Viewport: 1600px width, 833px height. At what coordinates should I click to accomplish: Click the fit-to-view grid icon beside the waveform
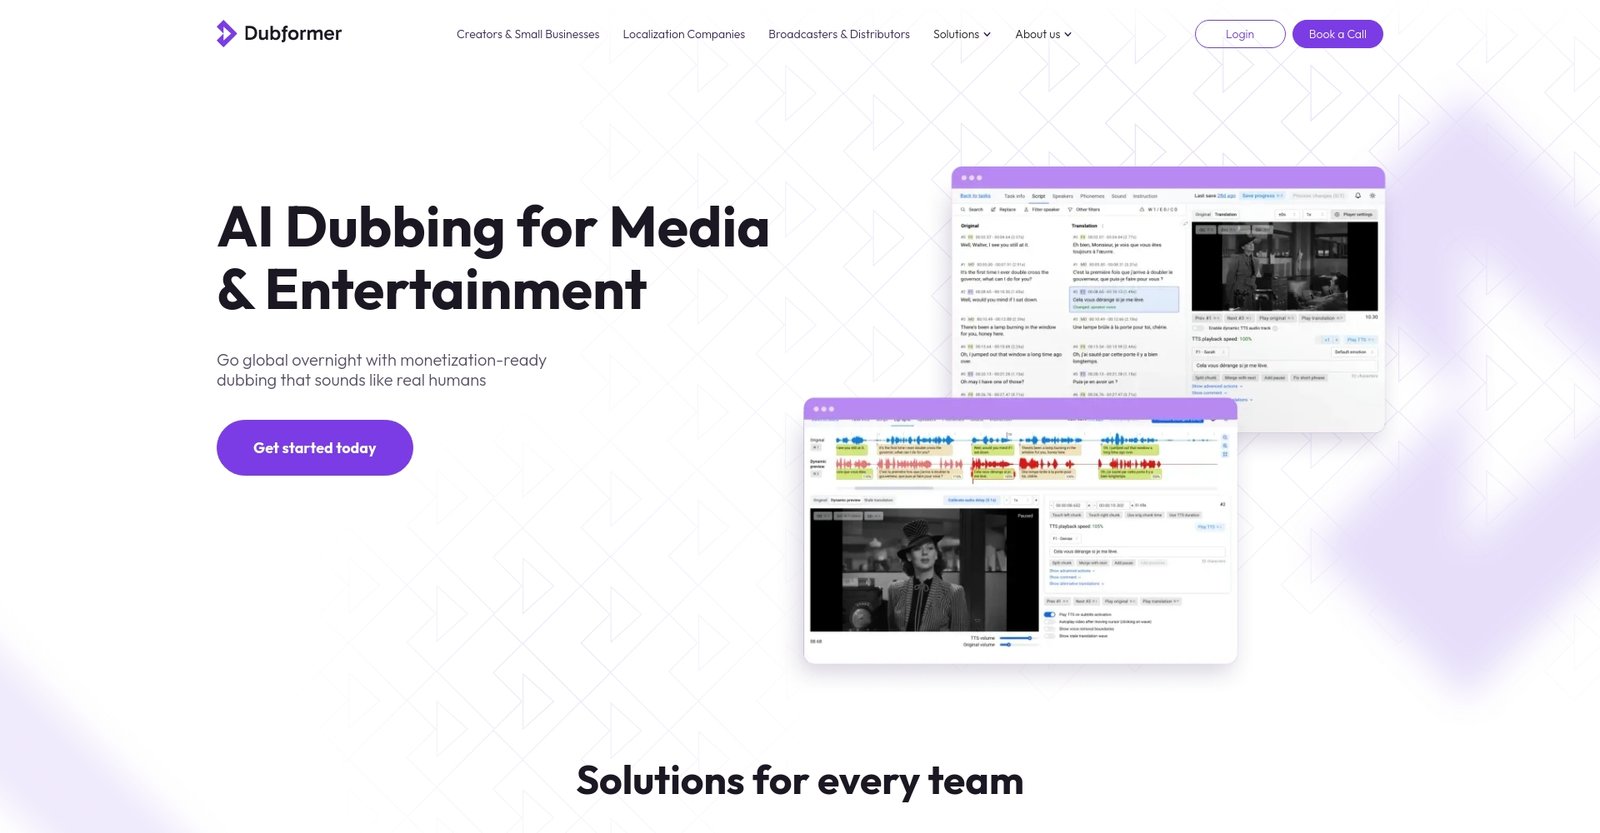pos(1225,455)
